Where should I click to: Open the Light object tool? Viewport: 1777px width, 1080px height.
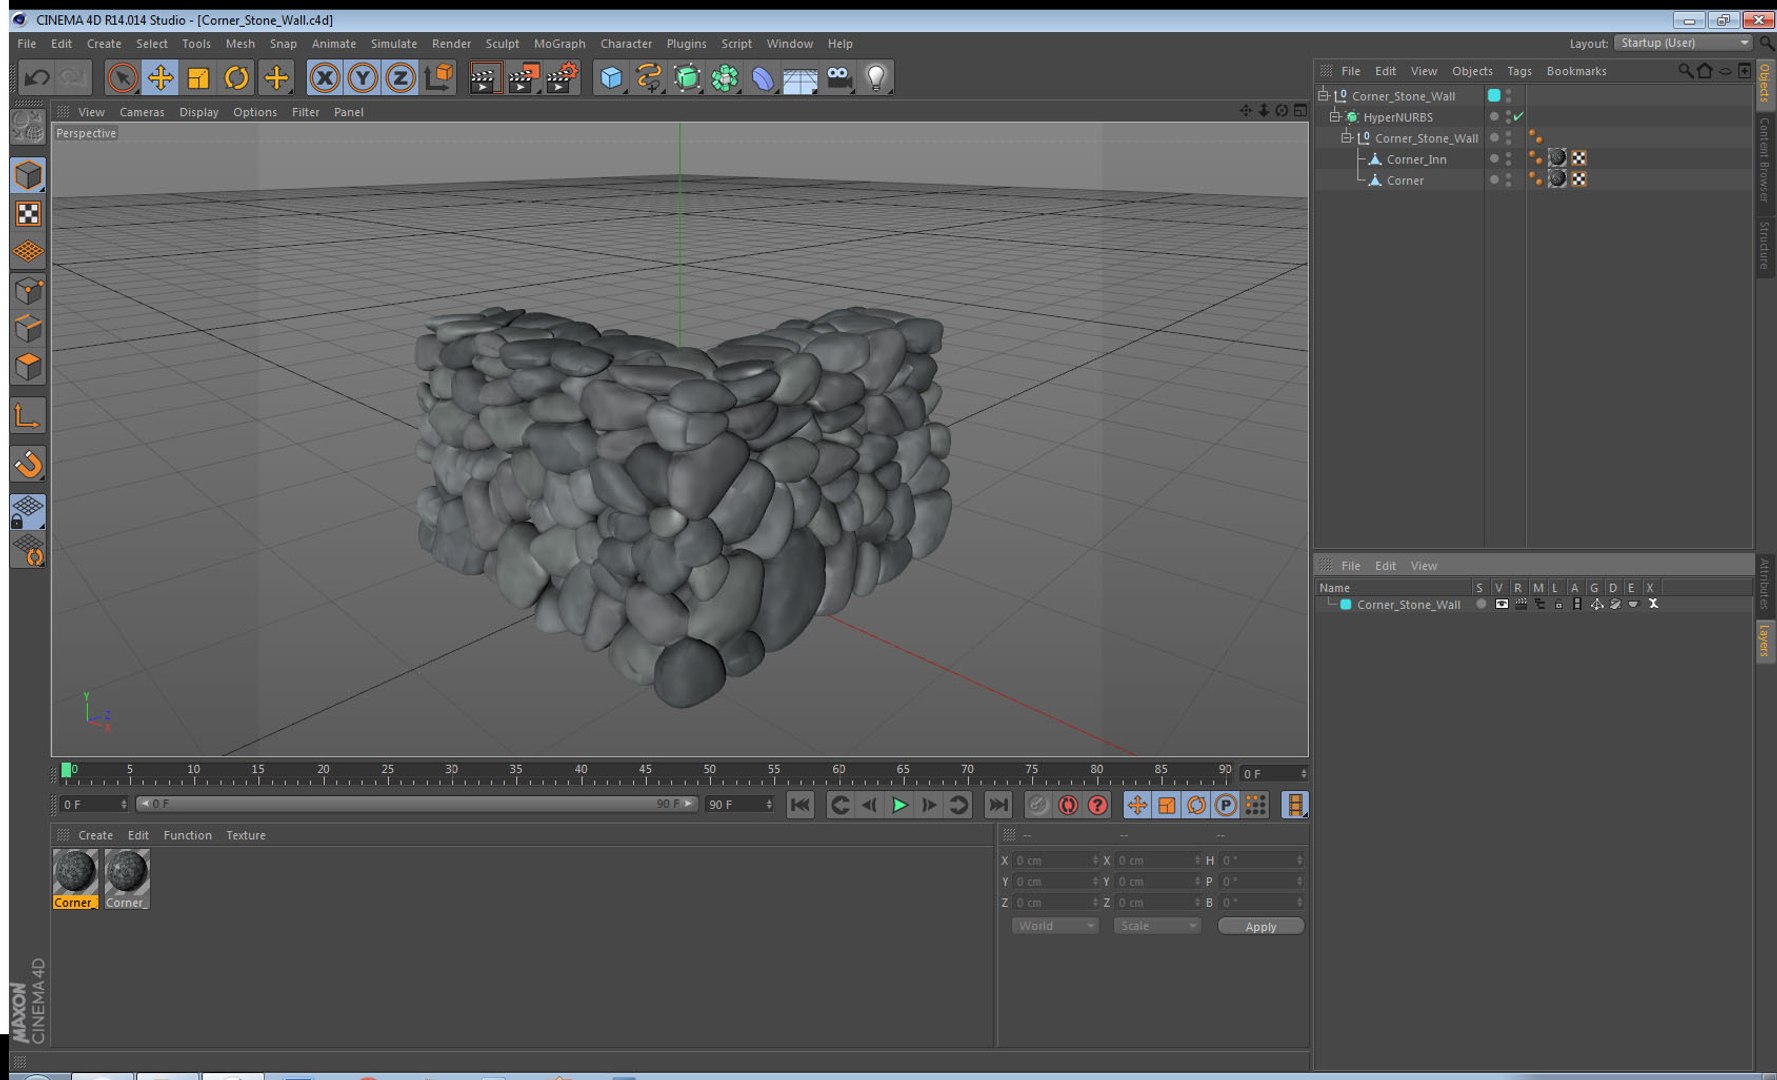pos(876,77)
